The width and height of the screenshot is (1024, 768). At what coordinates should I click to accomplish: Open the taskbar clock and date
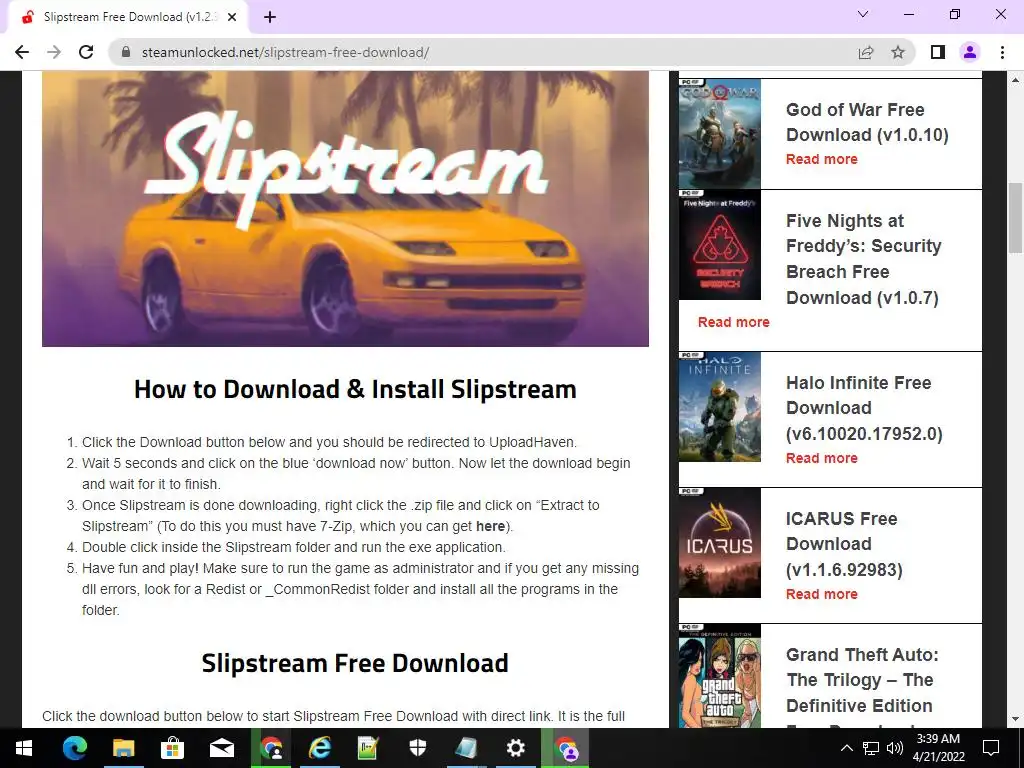tap(938, 748)
